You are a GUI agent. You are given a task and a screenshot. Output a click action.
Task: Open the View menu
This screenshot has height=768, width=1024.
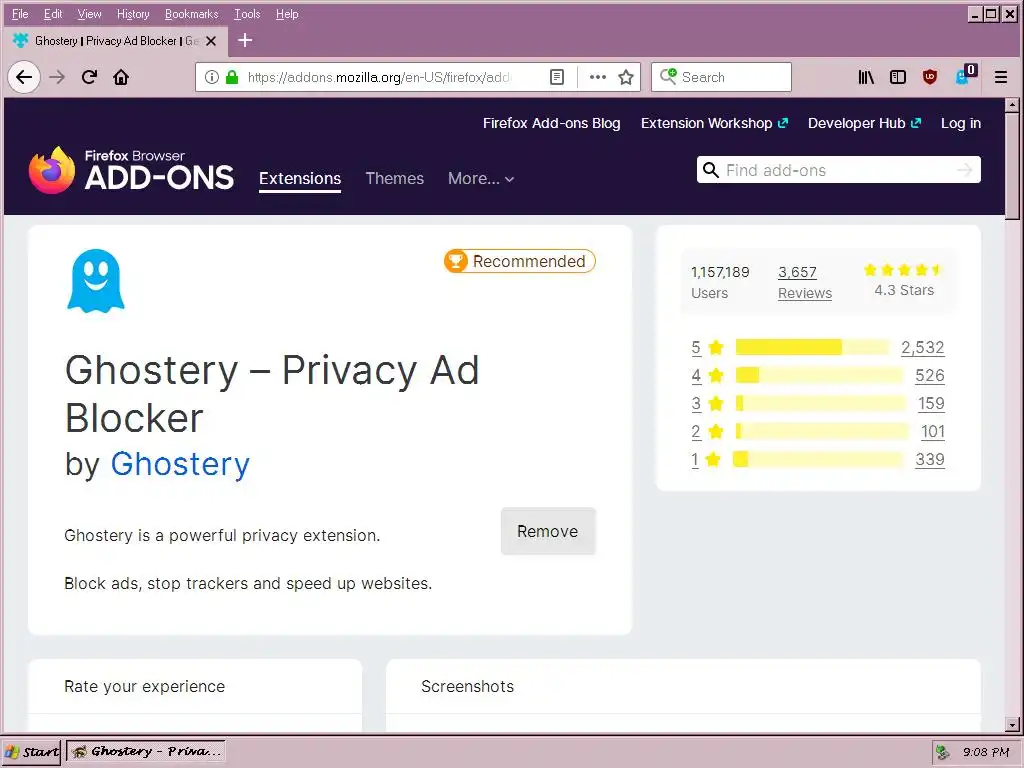(x=89, y=14)
